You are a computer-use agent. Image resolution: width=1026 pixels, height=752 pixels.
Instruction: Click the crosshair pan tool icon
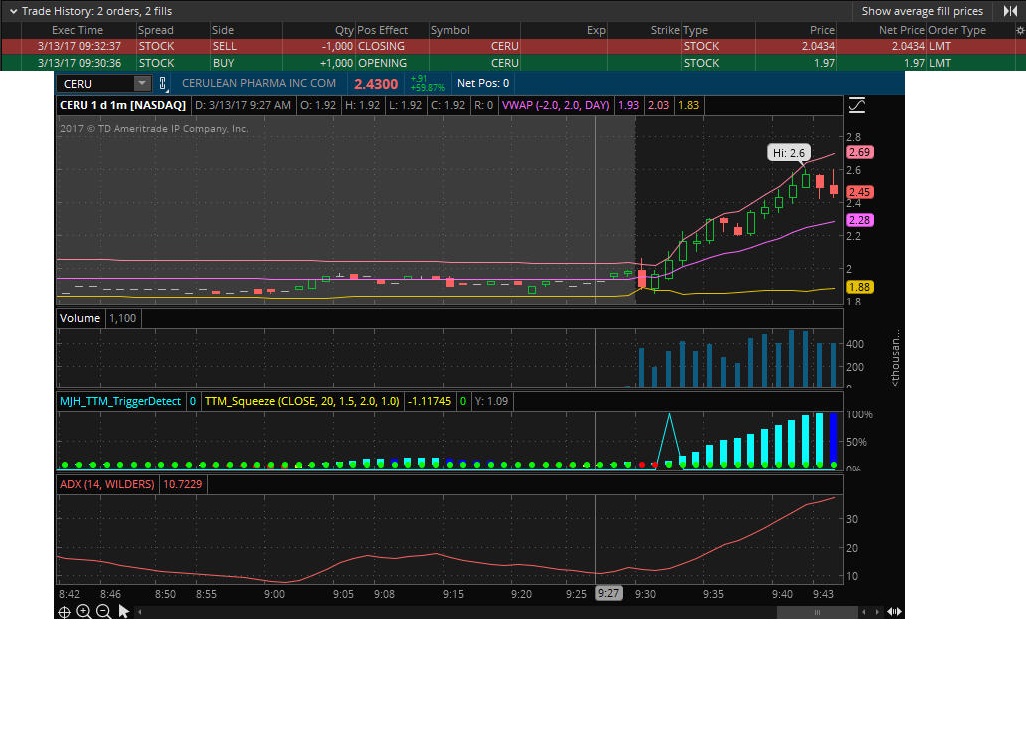(x=64, y=612)
